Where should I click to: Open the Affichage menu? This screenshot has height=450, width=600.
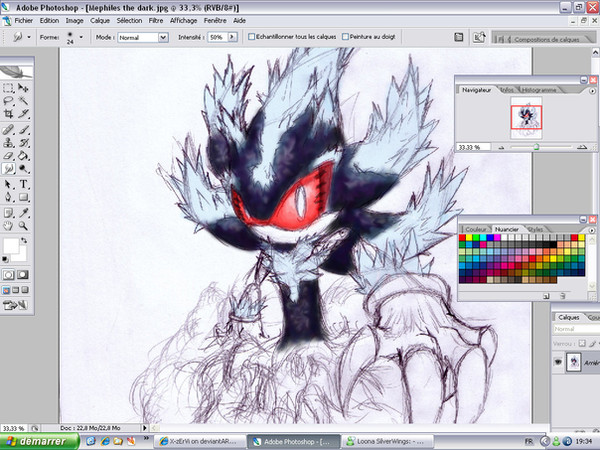(184, 21)
